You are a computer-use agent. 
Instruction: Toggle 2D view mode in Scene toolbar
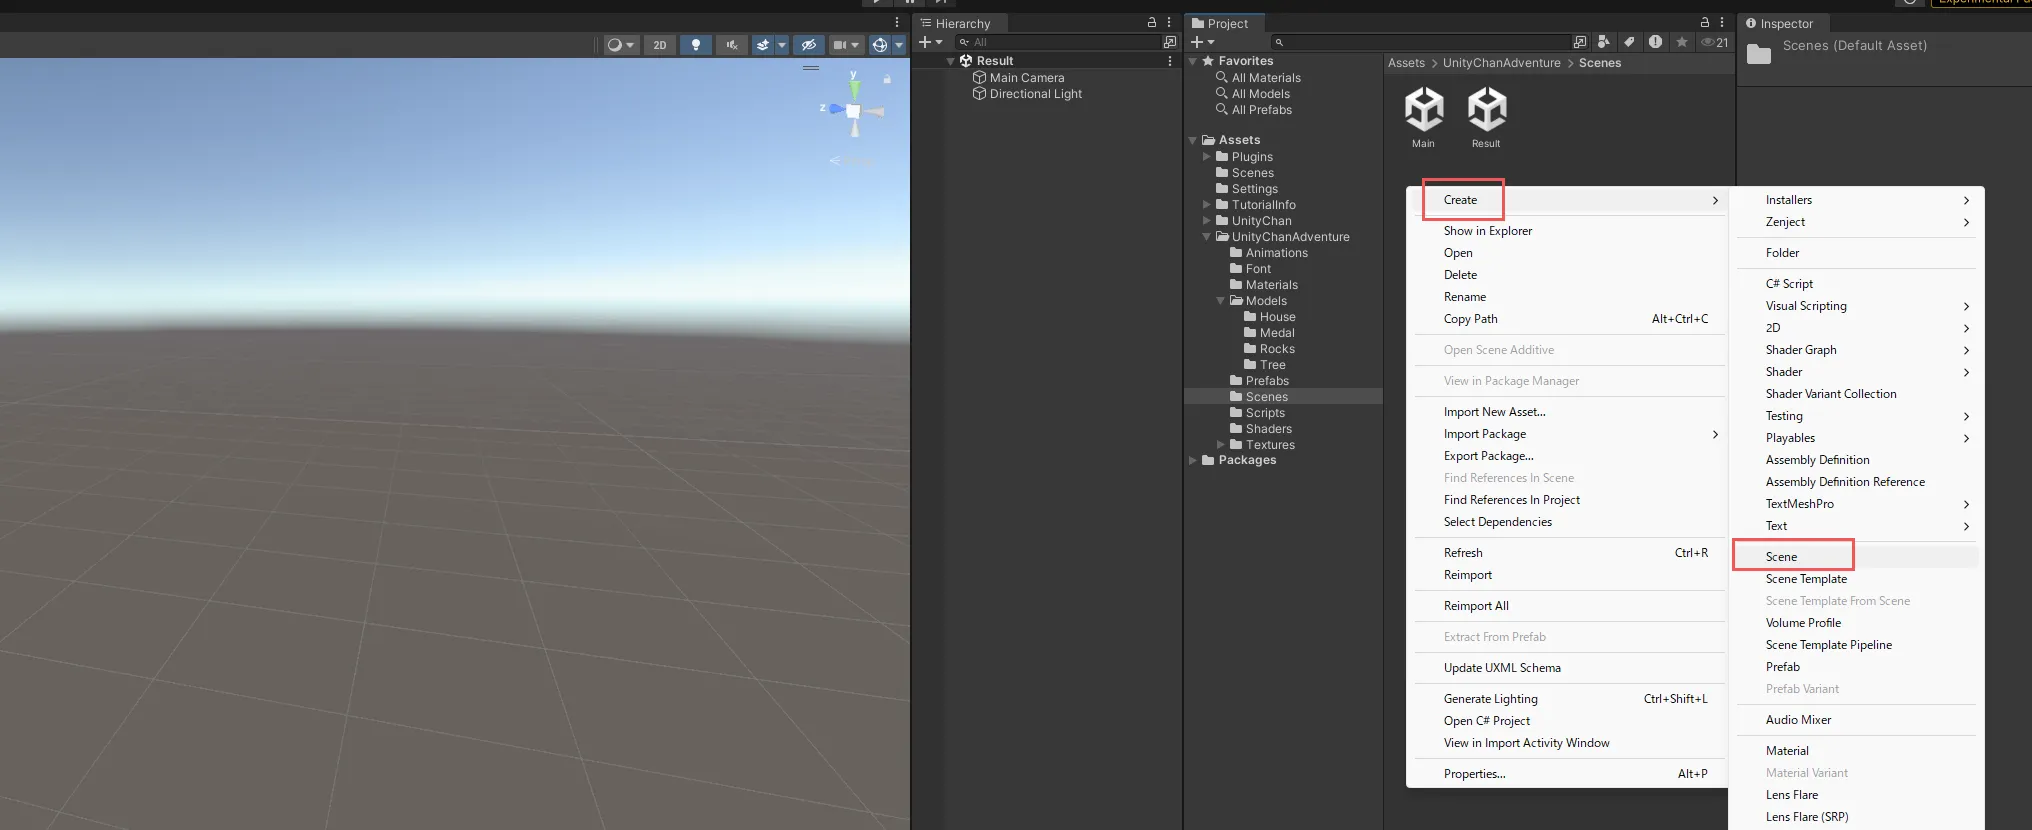click(x=660, y=44)
